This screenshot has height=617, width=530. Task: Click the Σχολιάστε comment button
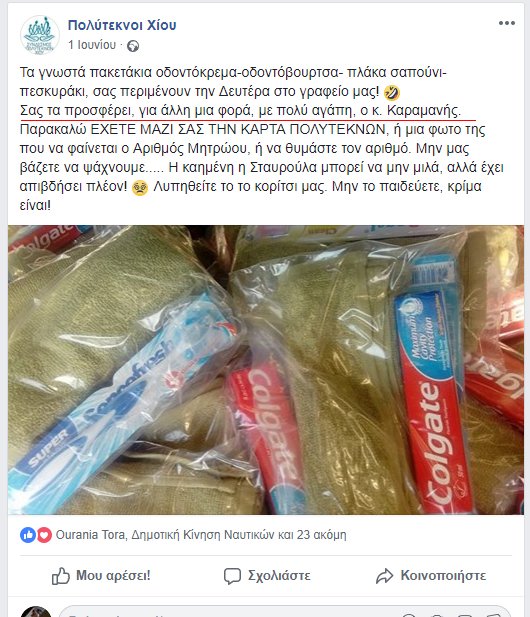[267, 576]
